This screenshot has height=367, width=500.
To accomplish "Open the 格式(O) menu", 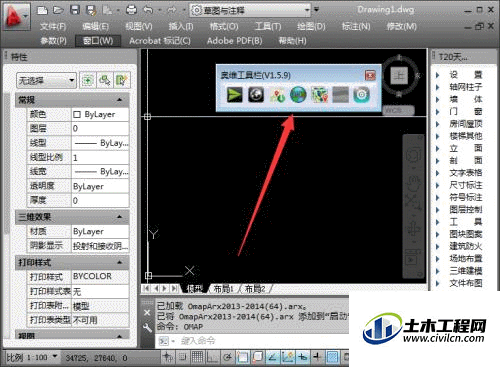I will (x=224, y=26).
